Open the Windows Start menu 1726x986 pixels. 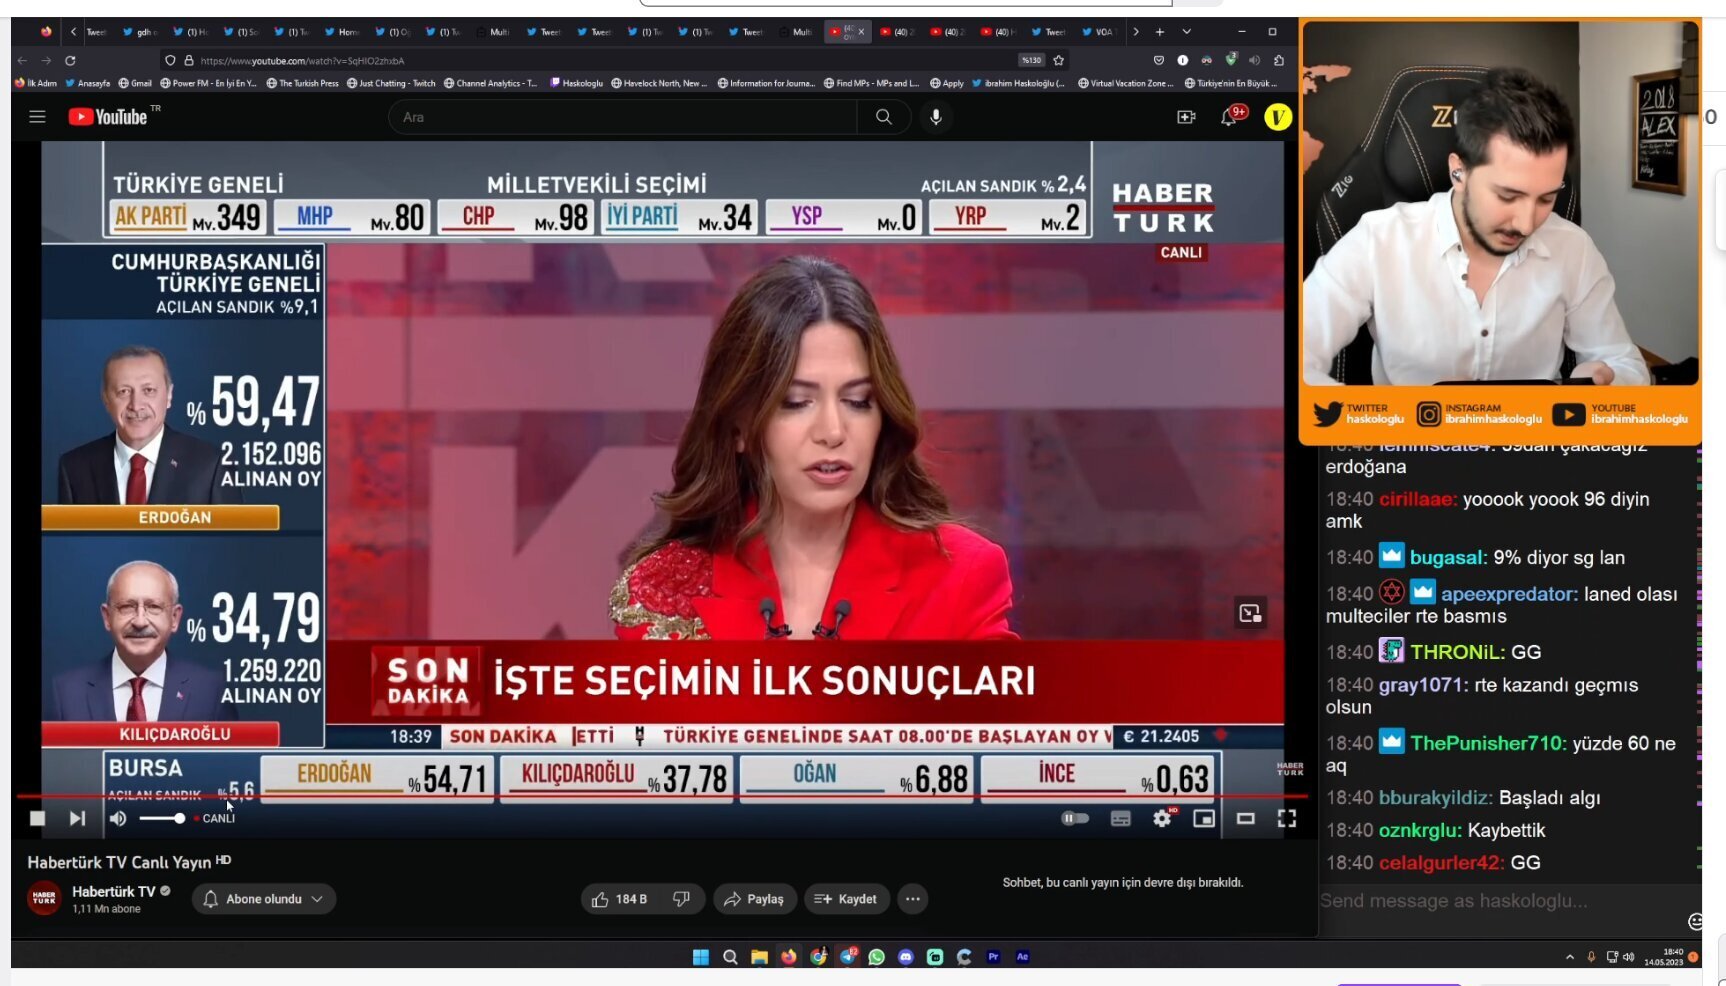[x=700, y=957]
